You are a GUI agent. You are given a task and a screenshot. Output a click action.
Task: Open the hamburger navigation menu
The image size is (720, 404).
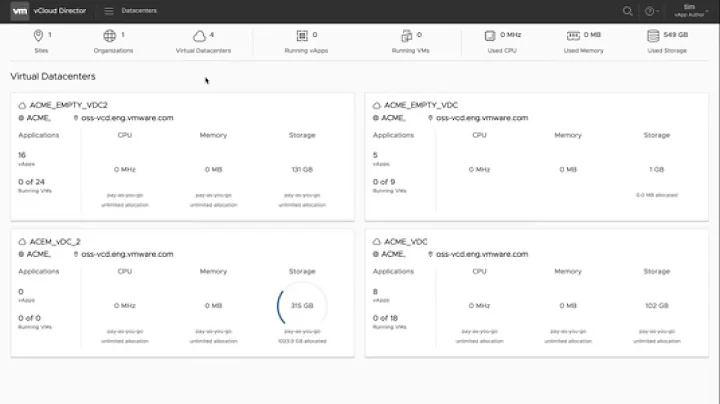click(109, 11)
